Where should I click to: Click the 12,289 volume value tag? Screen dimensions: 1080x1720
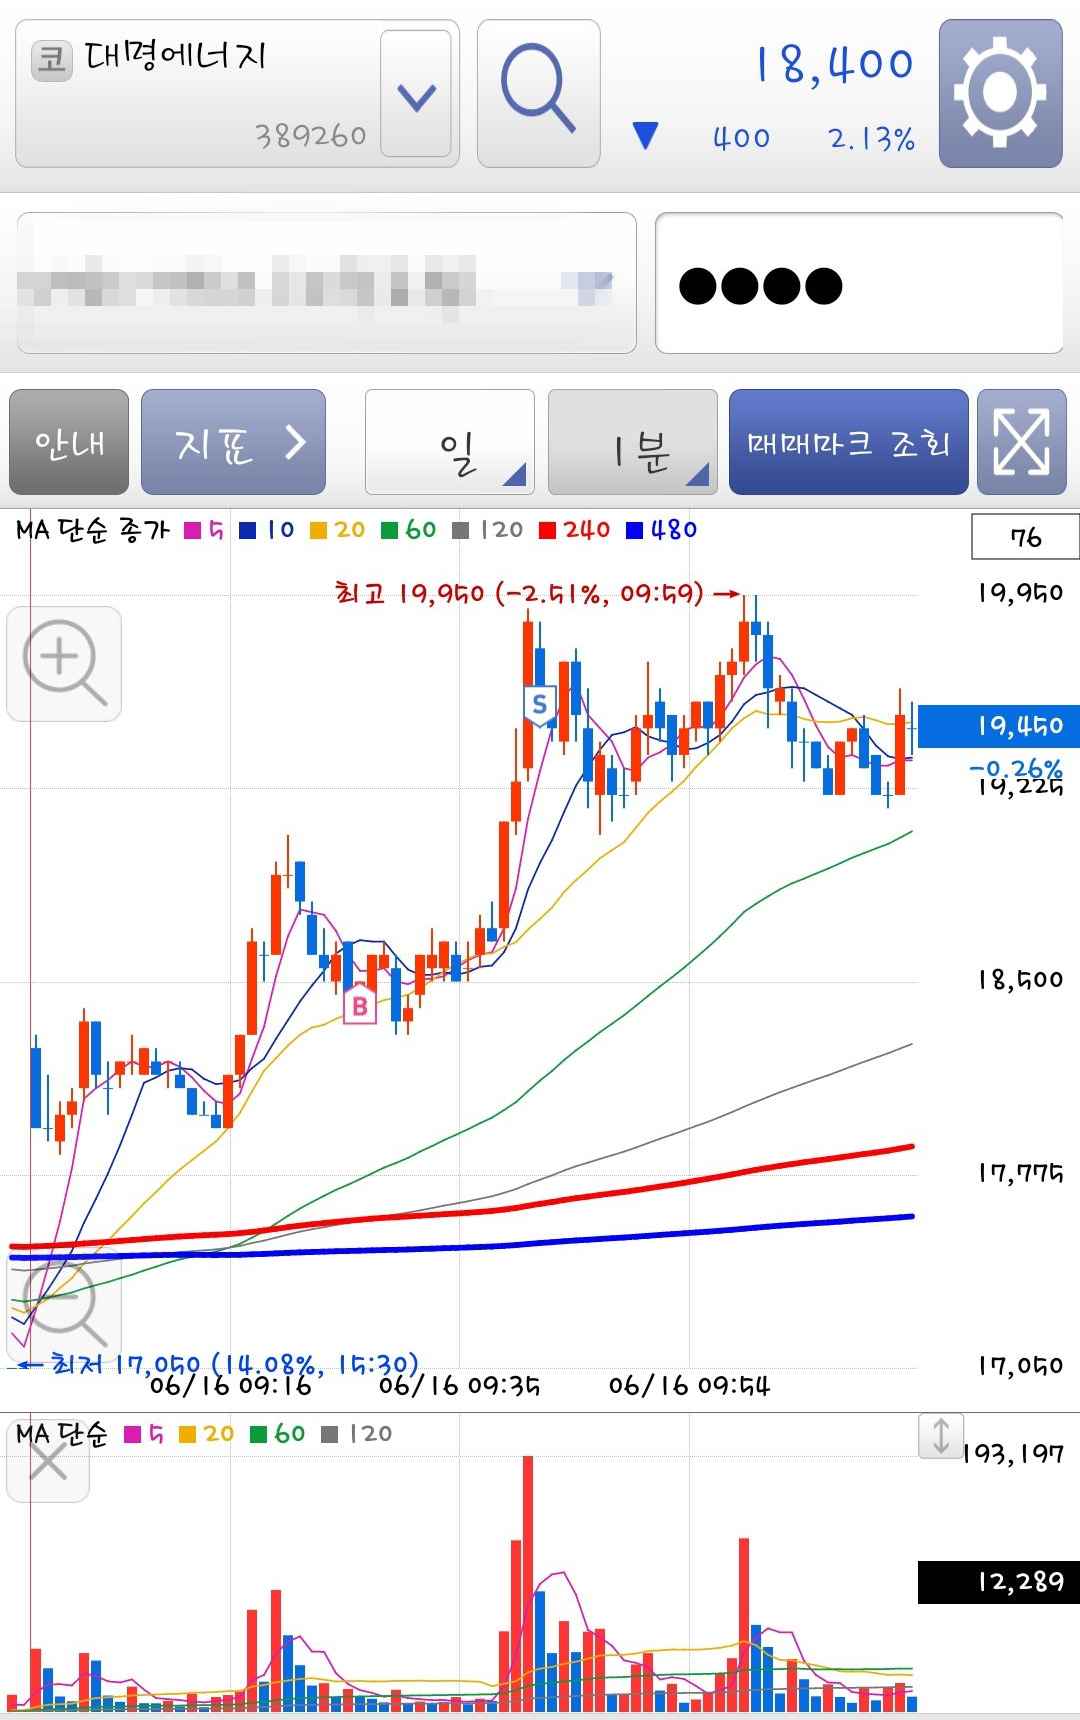click(x=998, y=1582)
